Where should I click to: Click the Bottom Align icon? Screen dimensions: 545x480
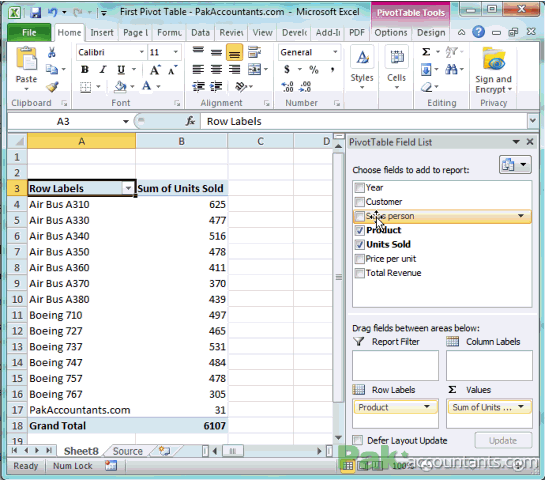tap(234, 53)
